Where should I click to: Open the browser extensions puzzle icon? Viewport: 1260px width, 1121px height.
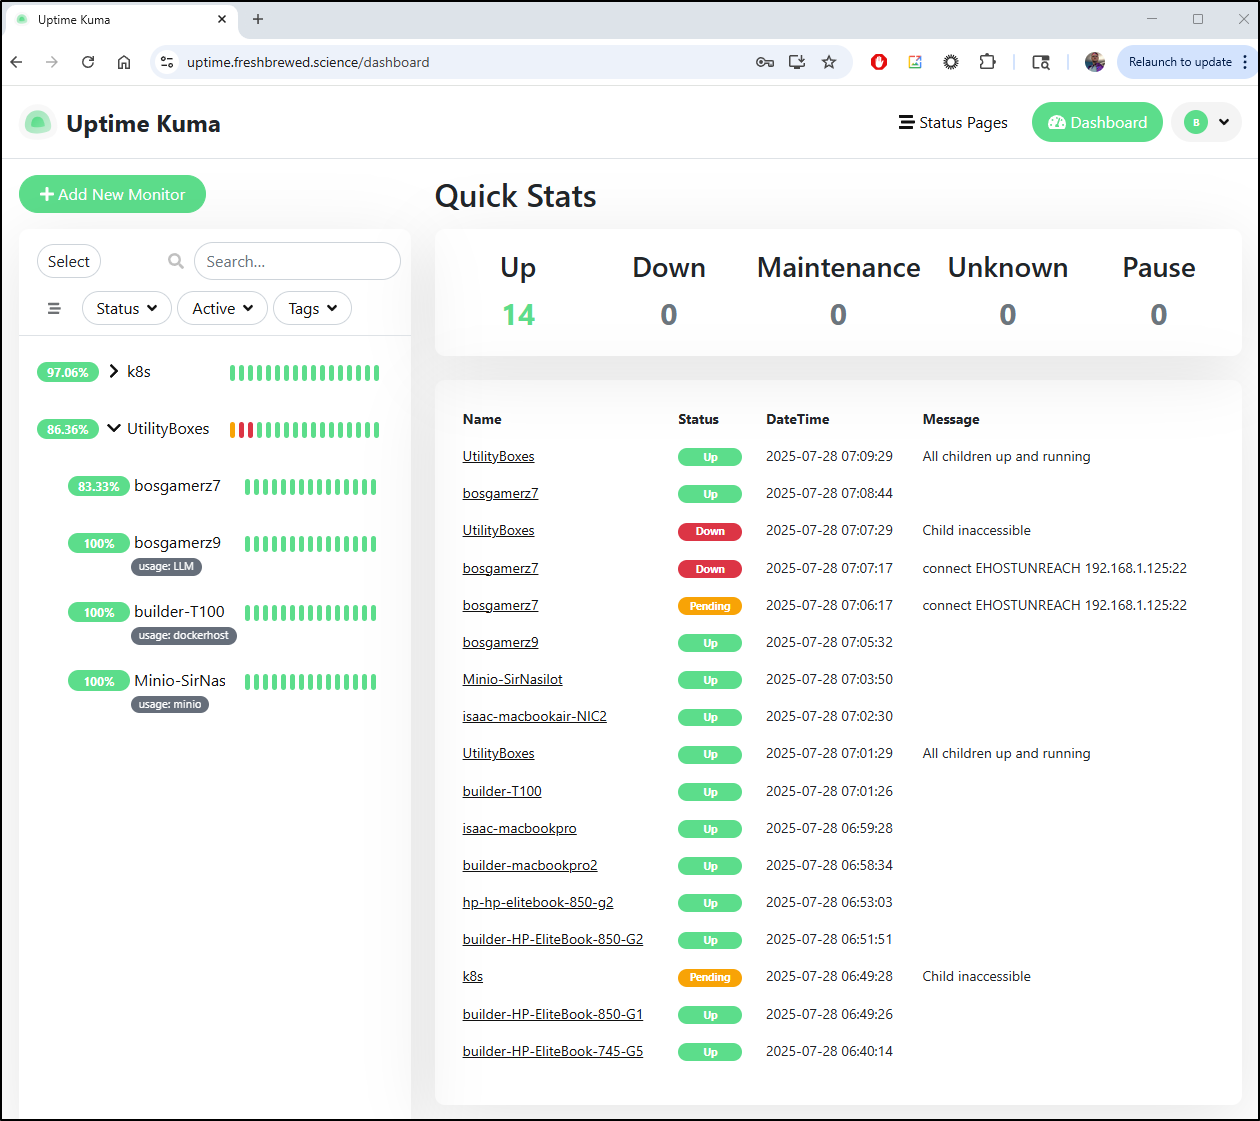point(987,62)
